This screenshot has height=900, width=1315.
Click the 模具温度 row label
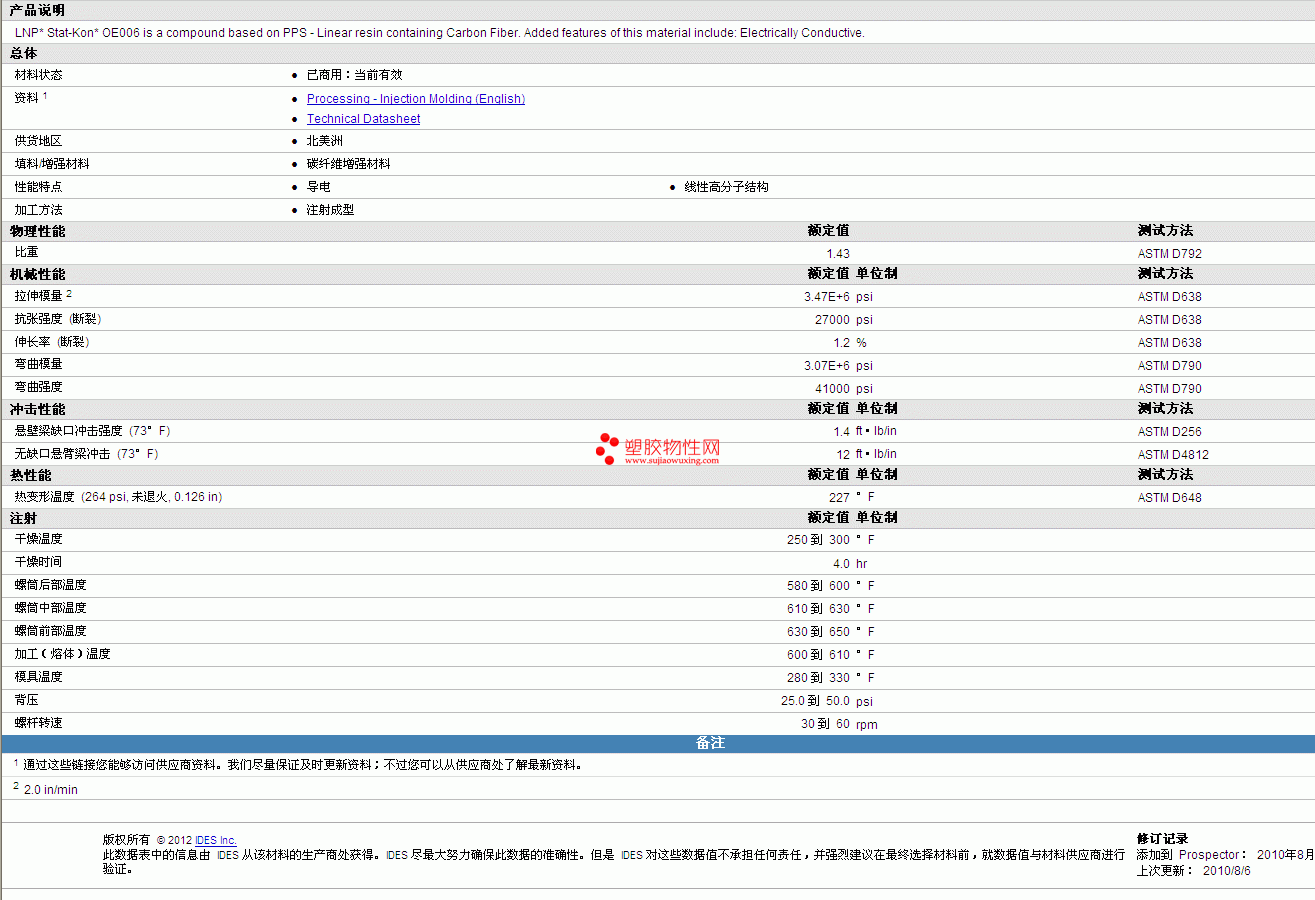pyautogui.click(x=38, y=677)
